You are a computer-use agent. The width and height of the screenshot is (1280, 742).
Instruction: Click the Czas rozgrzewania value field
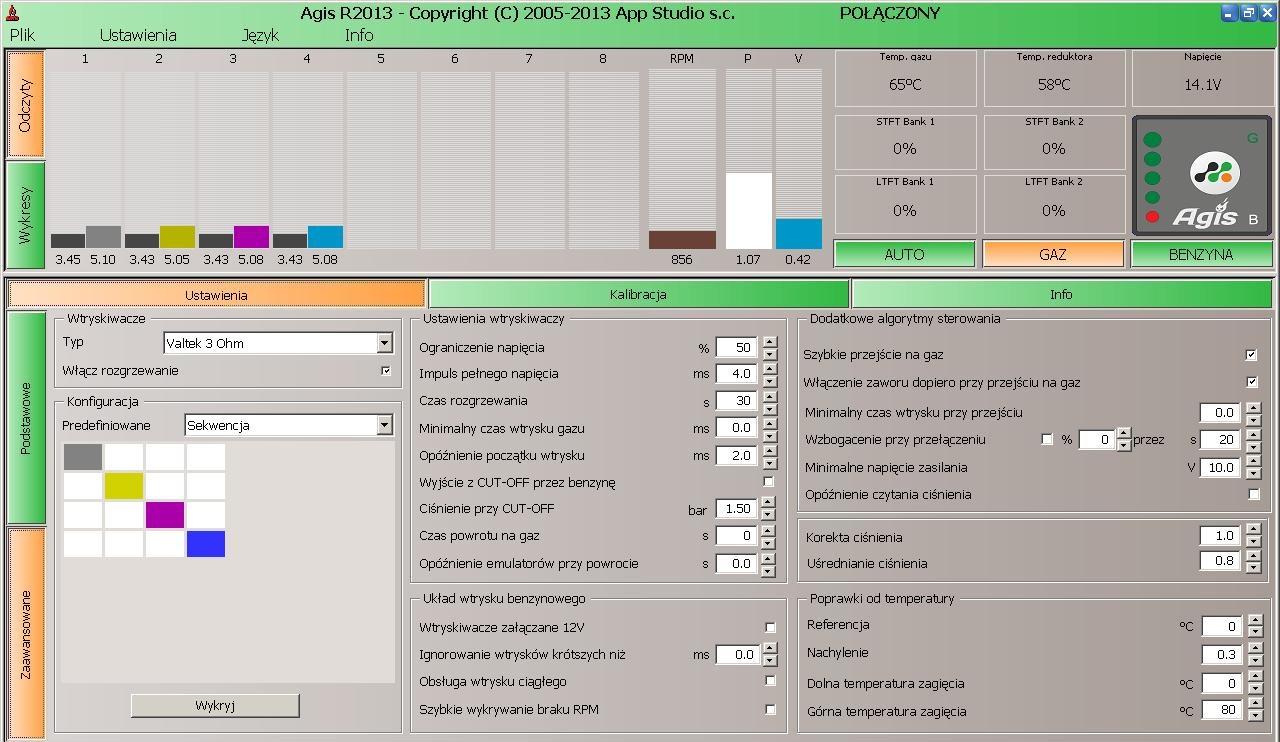(737, 401)
